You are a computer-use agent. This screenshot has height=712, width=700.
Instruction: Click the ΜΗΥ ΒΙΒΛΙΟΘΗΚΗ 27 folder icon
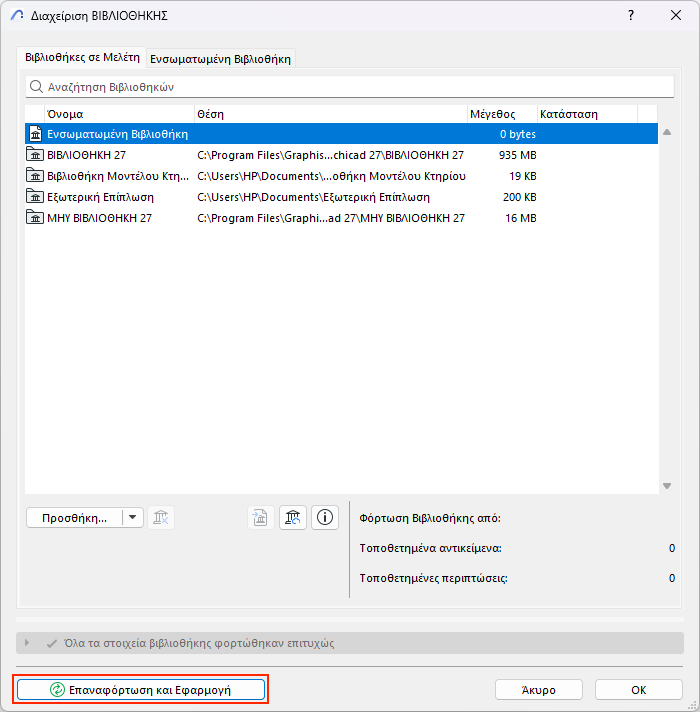point(35,218)
